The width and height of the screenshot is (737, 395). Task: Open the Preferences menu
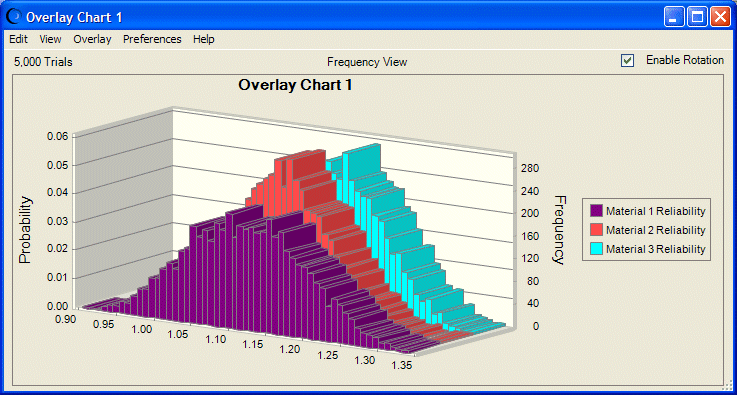point(152,40)
